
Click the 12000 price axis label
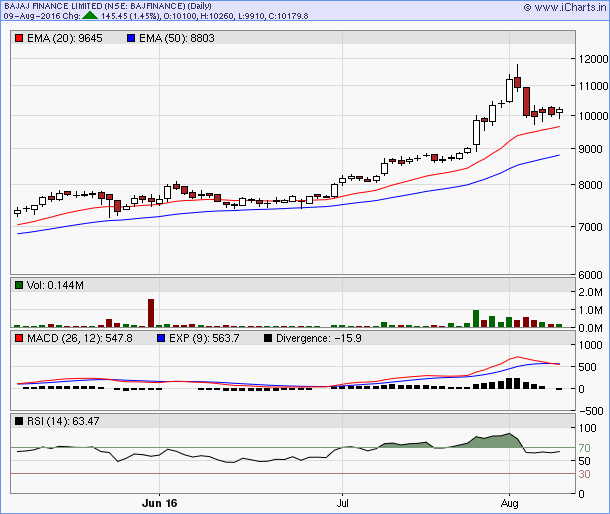pyautogui.click(x=593, y=59)
